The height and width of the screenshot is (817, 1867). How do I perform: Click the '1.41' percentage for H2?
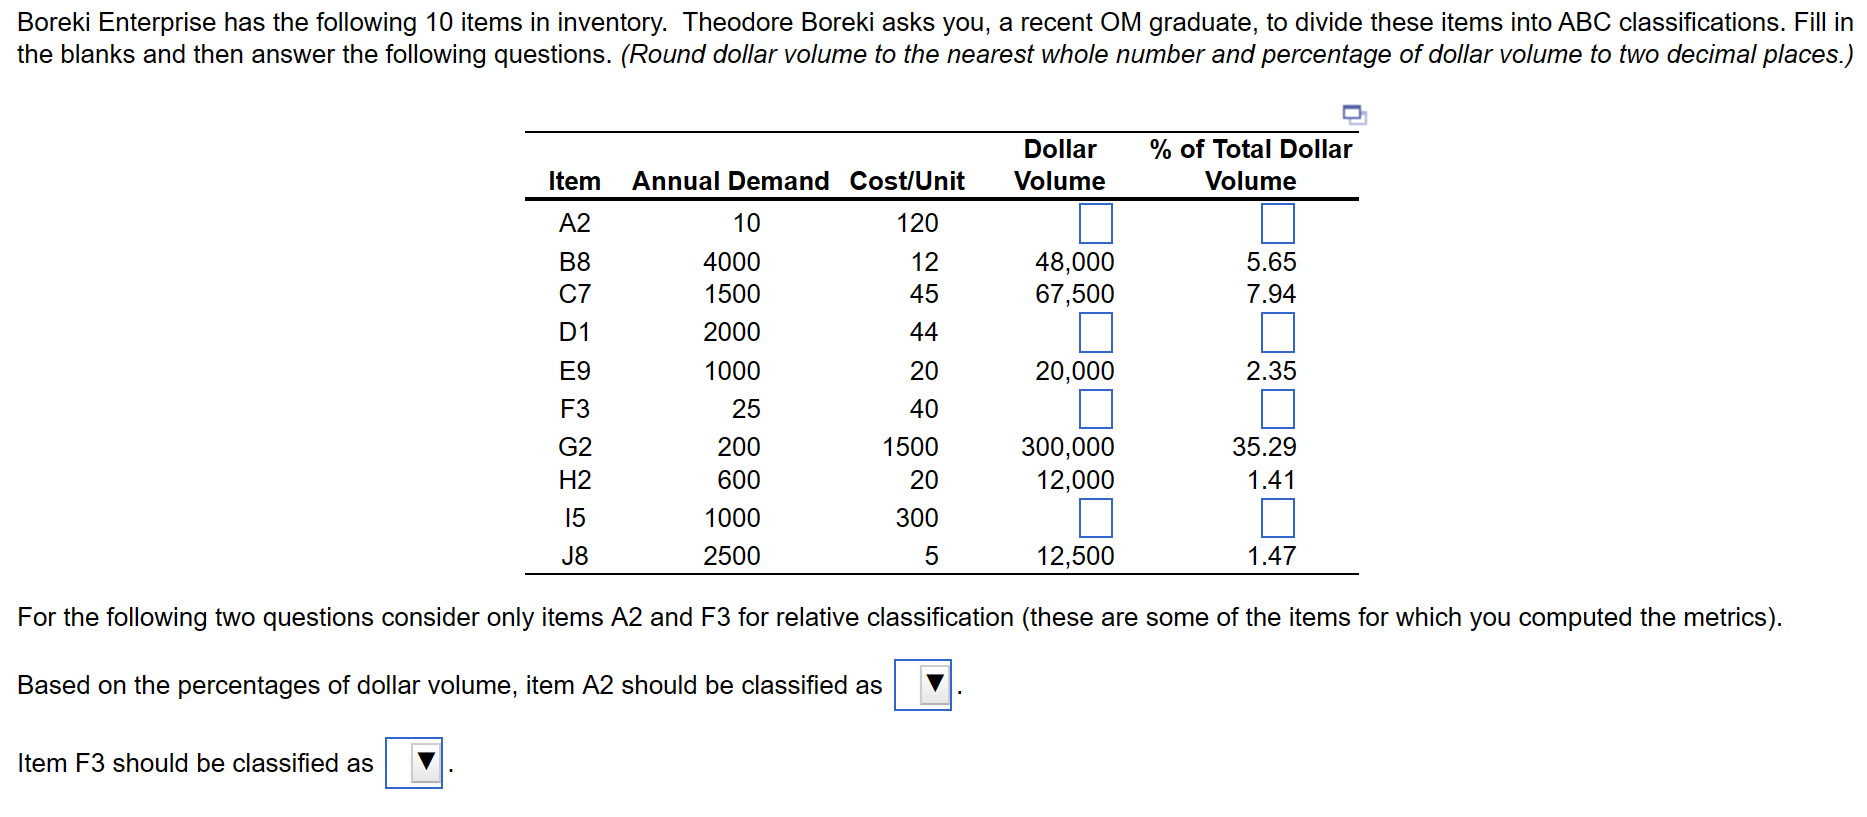(1271, 480)
